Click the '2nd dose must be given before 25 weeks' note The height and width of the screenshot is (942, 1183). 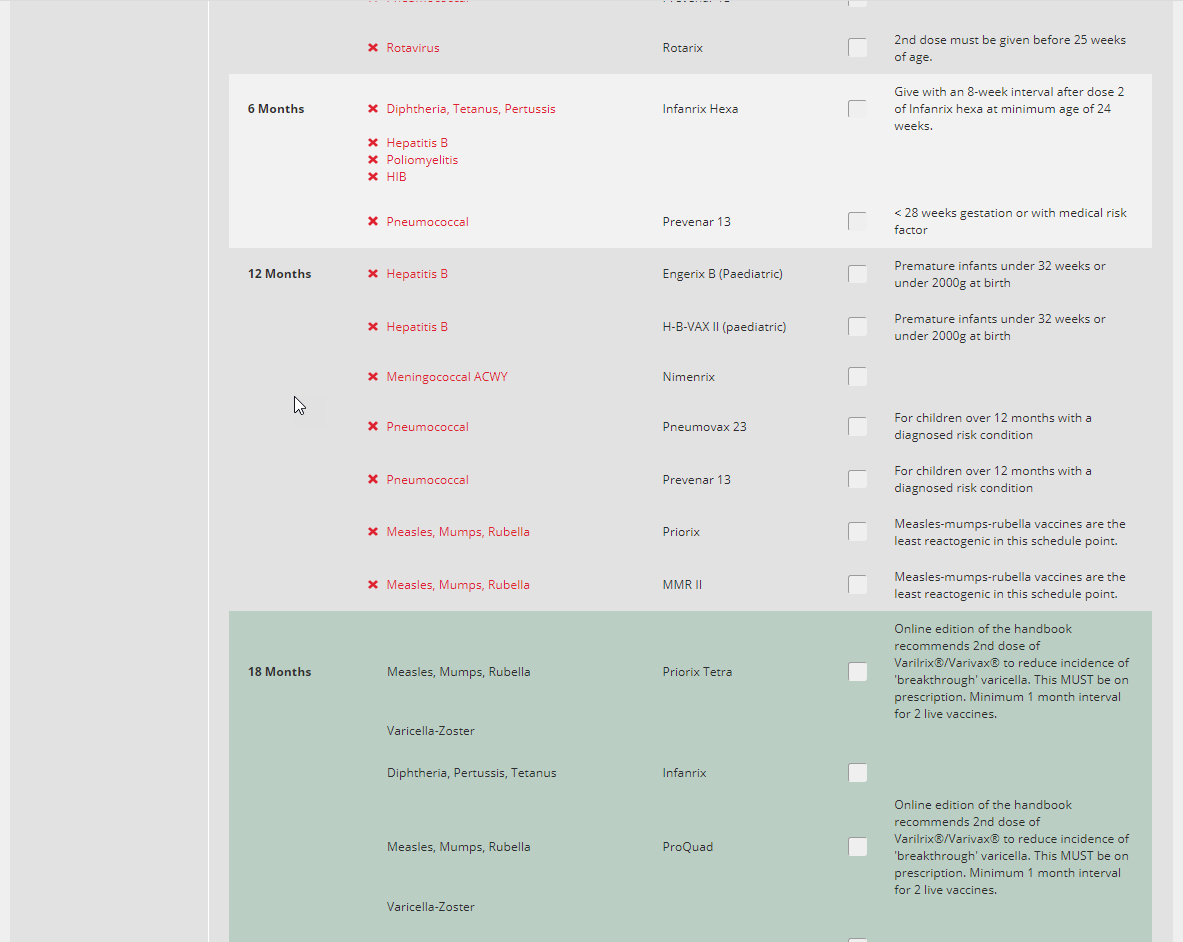1010,48
